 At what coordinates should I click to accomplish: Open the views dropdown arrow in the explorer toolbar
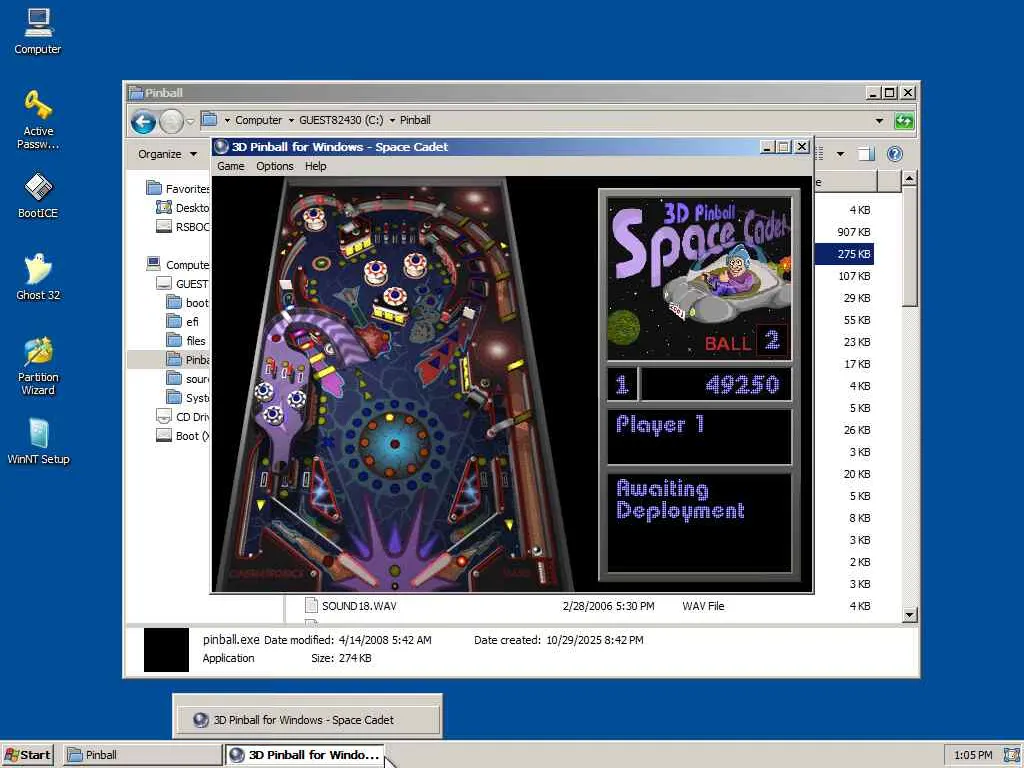click(840, 154)
